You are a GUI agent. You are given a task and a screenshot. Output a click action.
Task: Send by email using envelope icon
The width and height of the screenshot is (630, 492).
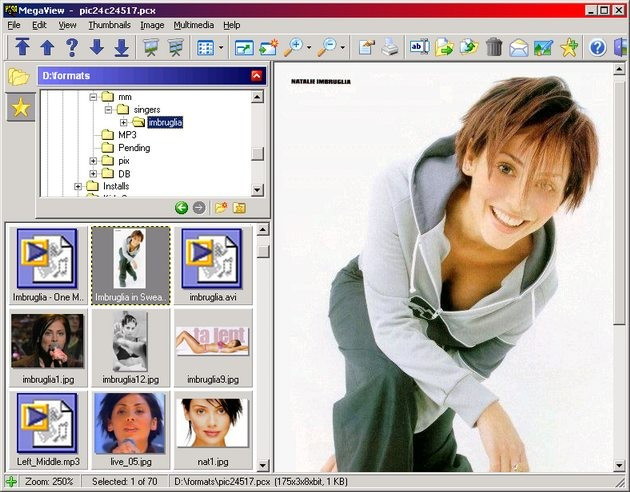518,48
